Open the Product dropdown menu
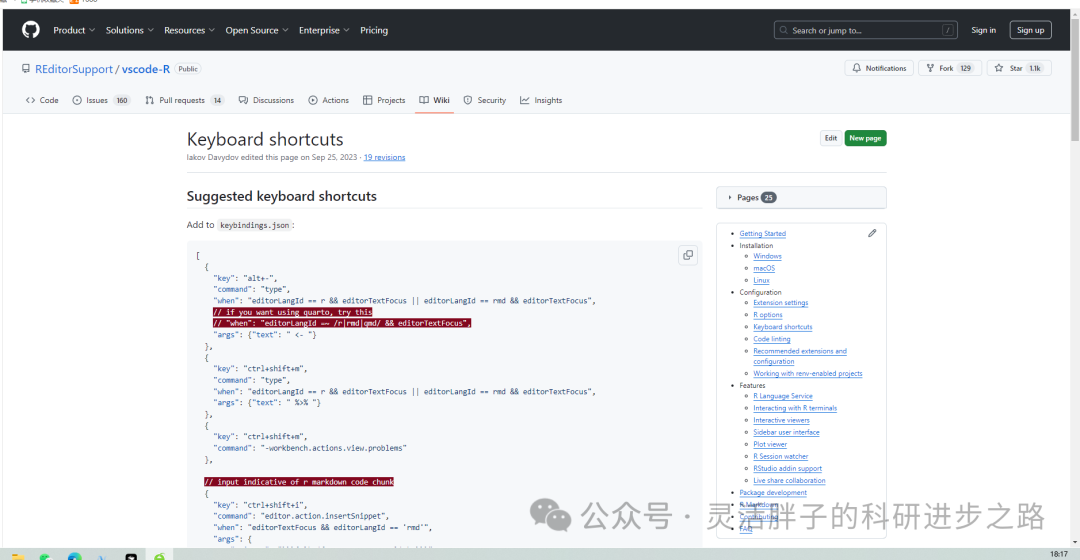This screenshot has width=1080, height=560. click(74, 30)
